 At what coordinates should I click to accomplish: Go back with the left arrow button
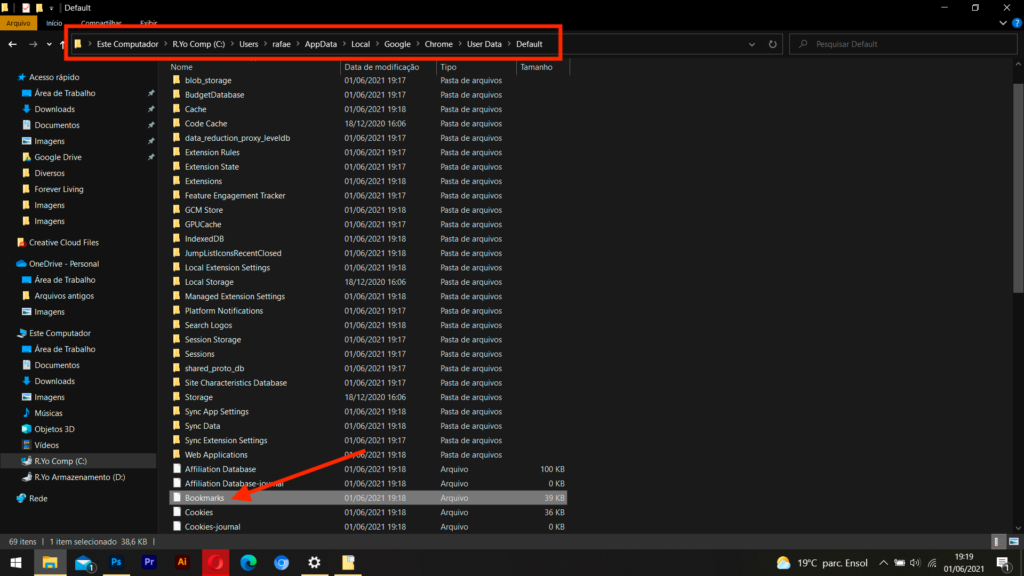tap(12, 44)
